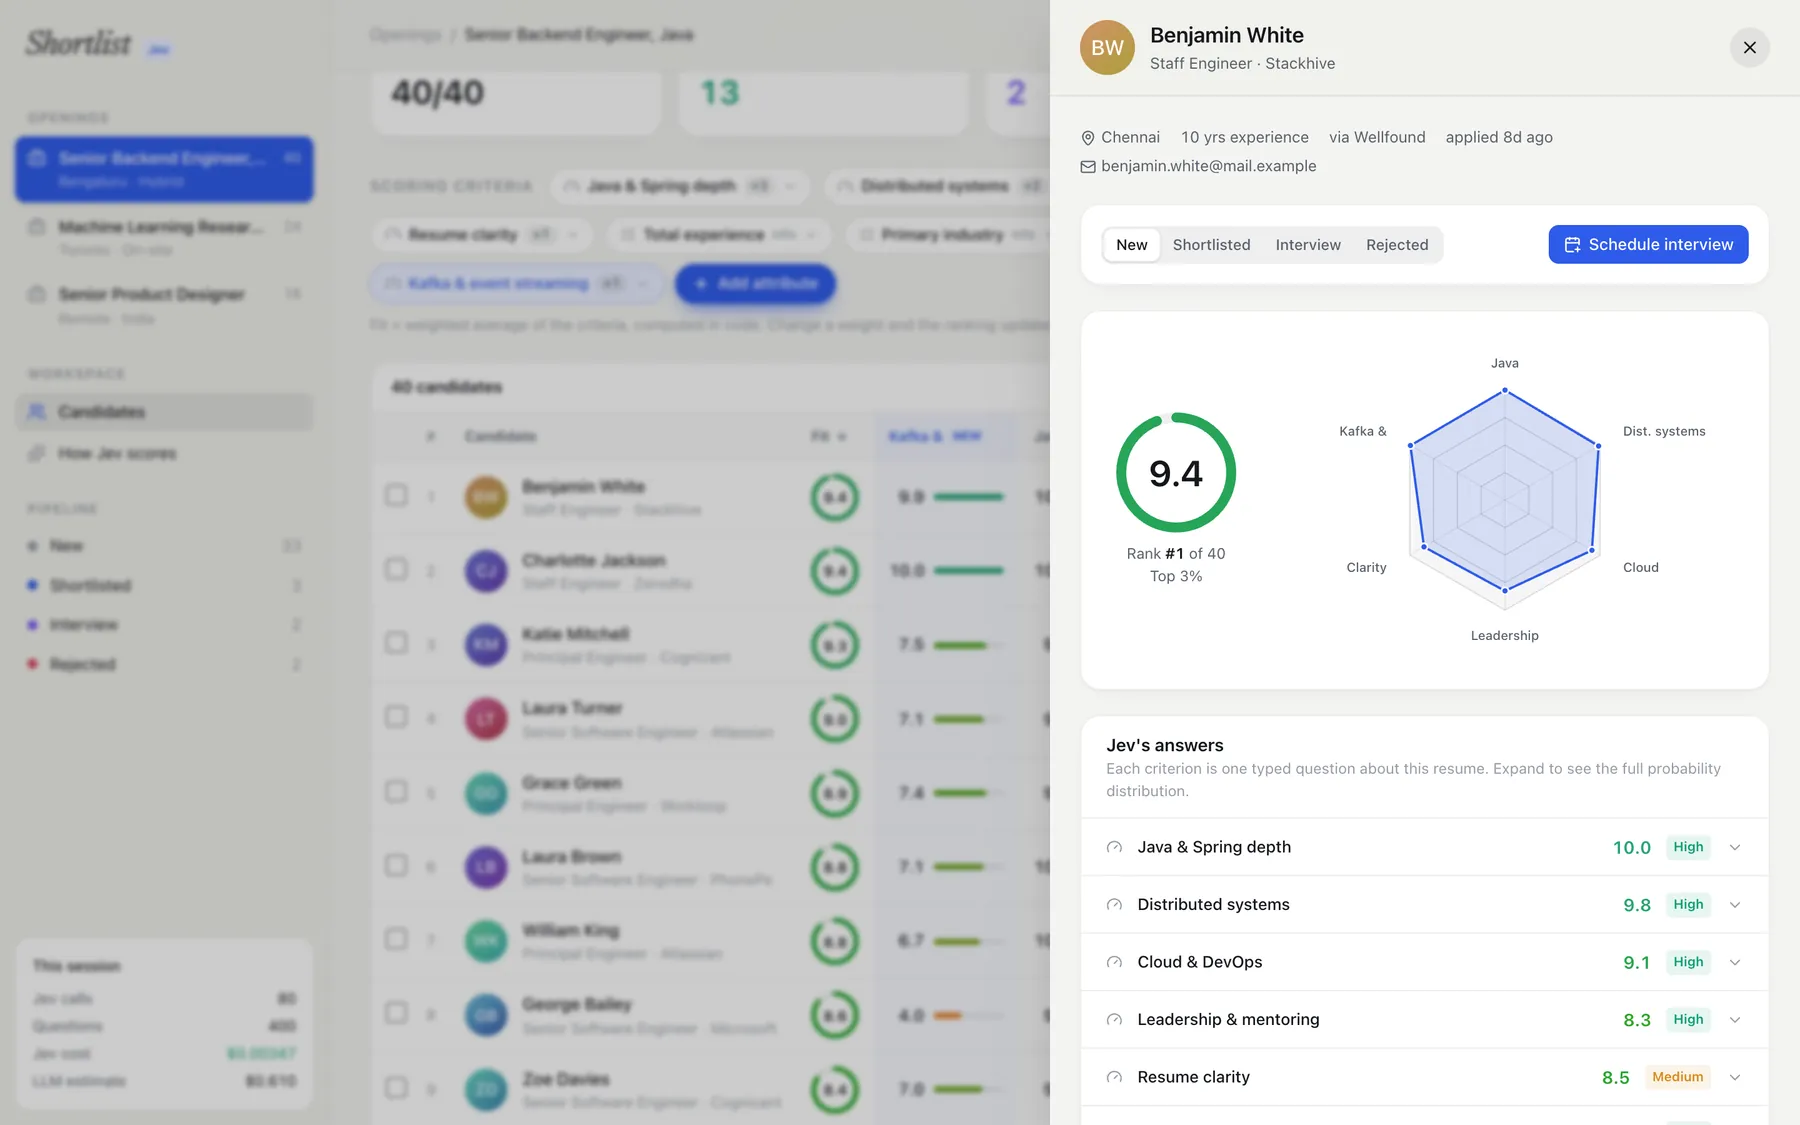Click gauge icon beside Java & Spring depth
Image resolution: width=1800 pixels, height=1125 pixels.
click(x=1114, y=847)
